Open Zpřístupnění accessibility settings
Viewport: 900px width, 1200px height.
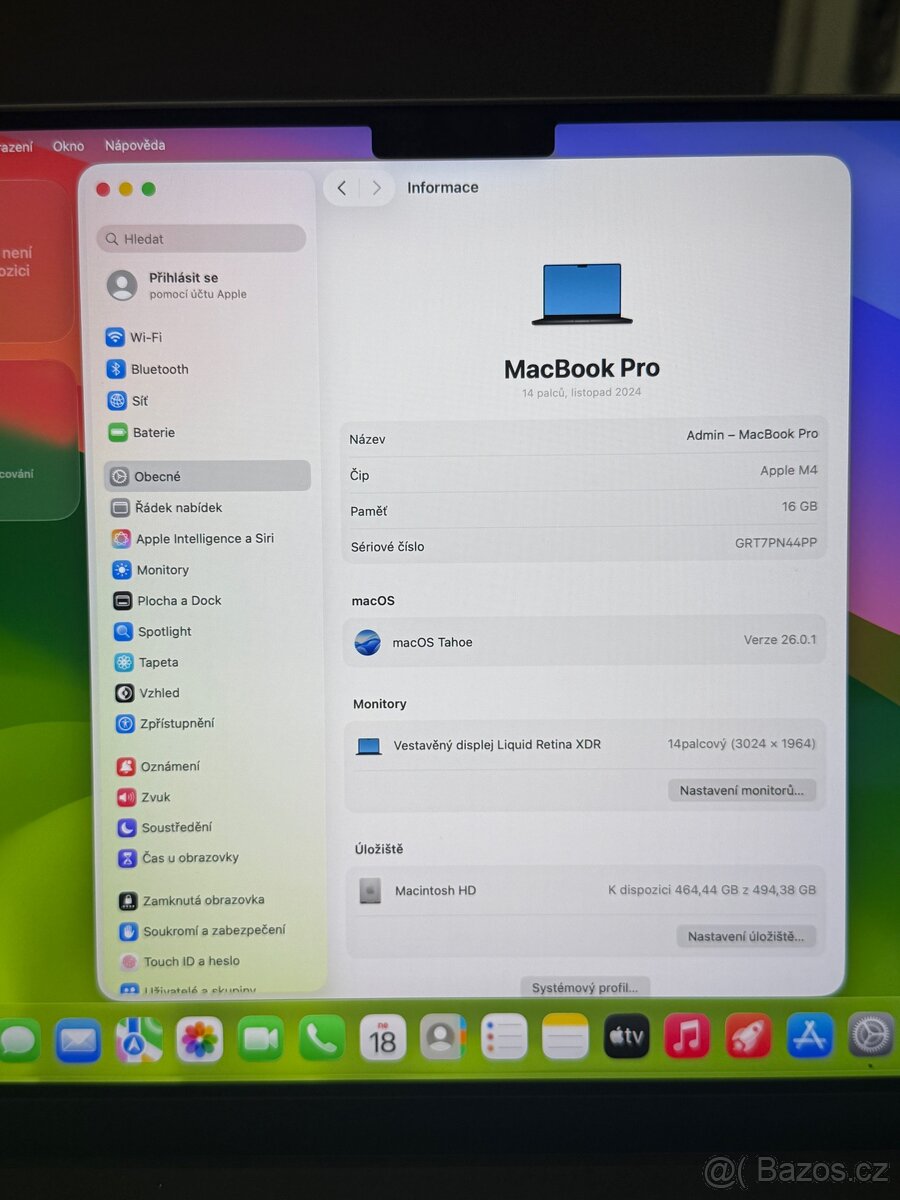(x=165, y=723)
